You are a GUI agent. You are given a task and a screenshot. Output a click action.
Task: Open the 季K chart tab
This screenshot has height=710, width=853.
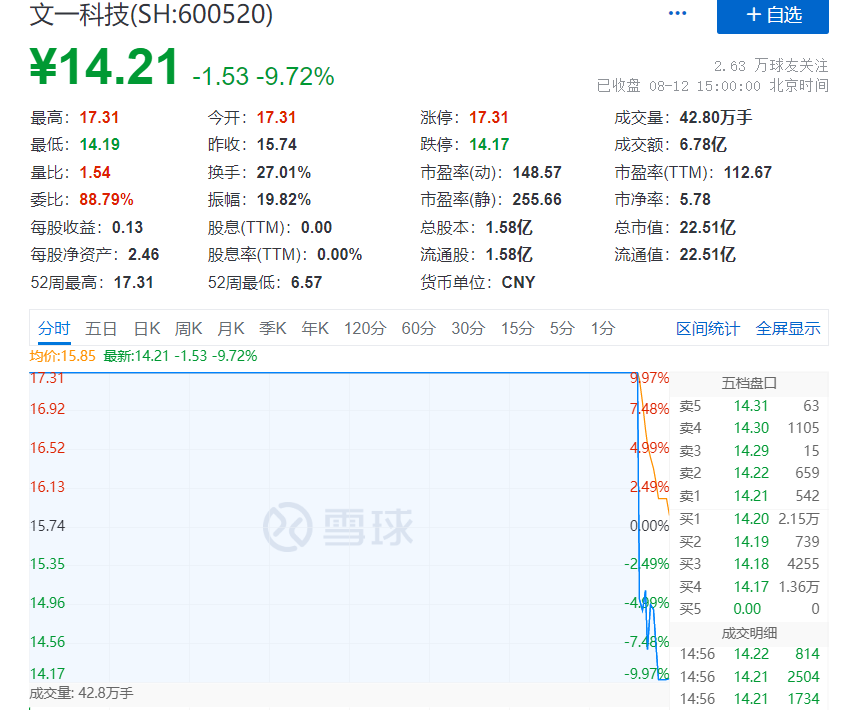coord(273,328)
